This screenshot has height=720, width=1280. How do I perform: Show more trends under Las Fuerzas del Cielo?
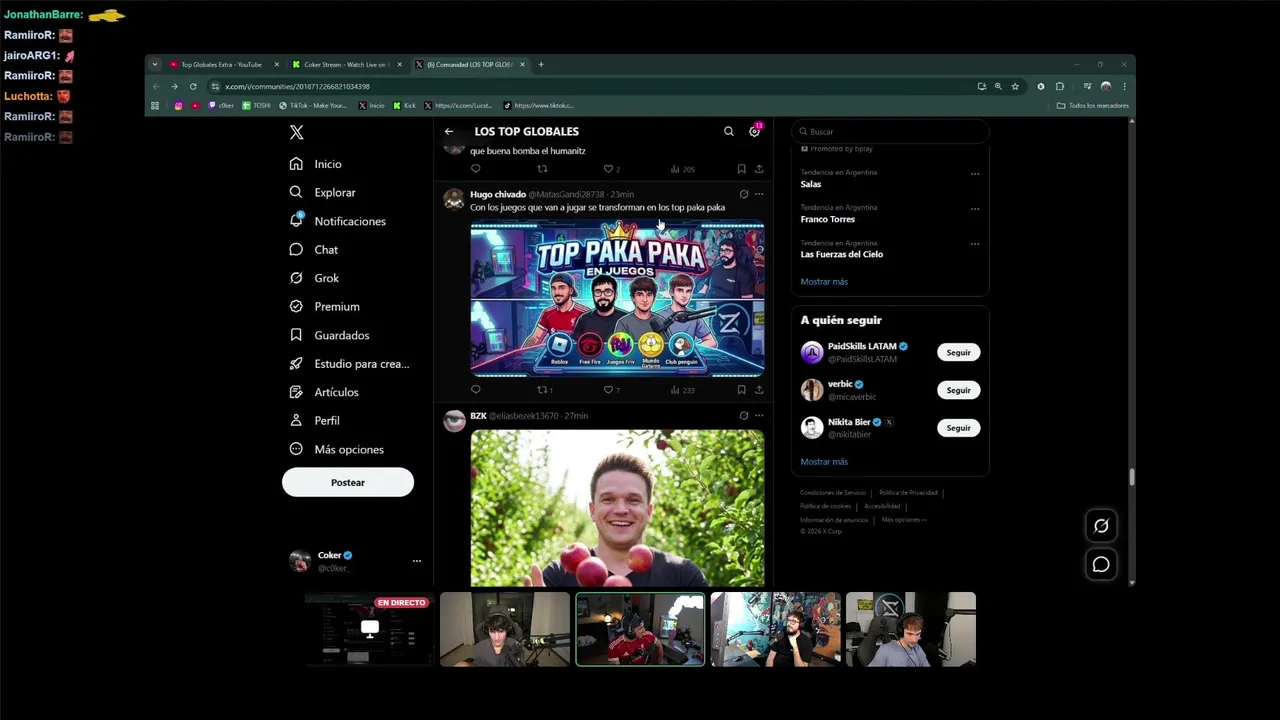(824, 282)
